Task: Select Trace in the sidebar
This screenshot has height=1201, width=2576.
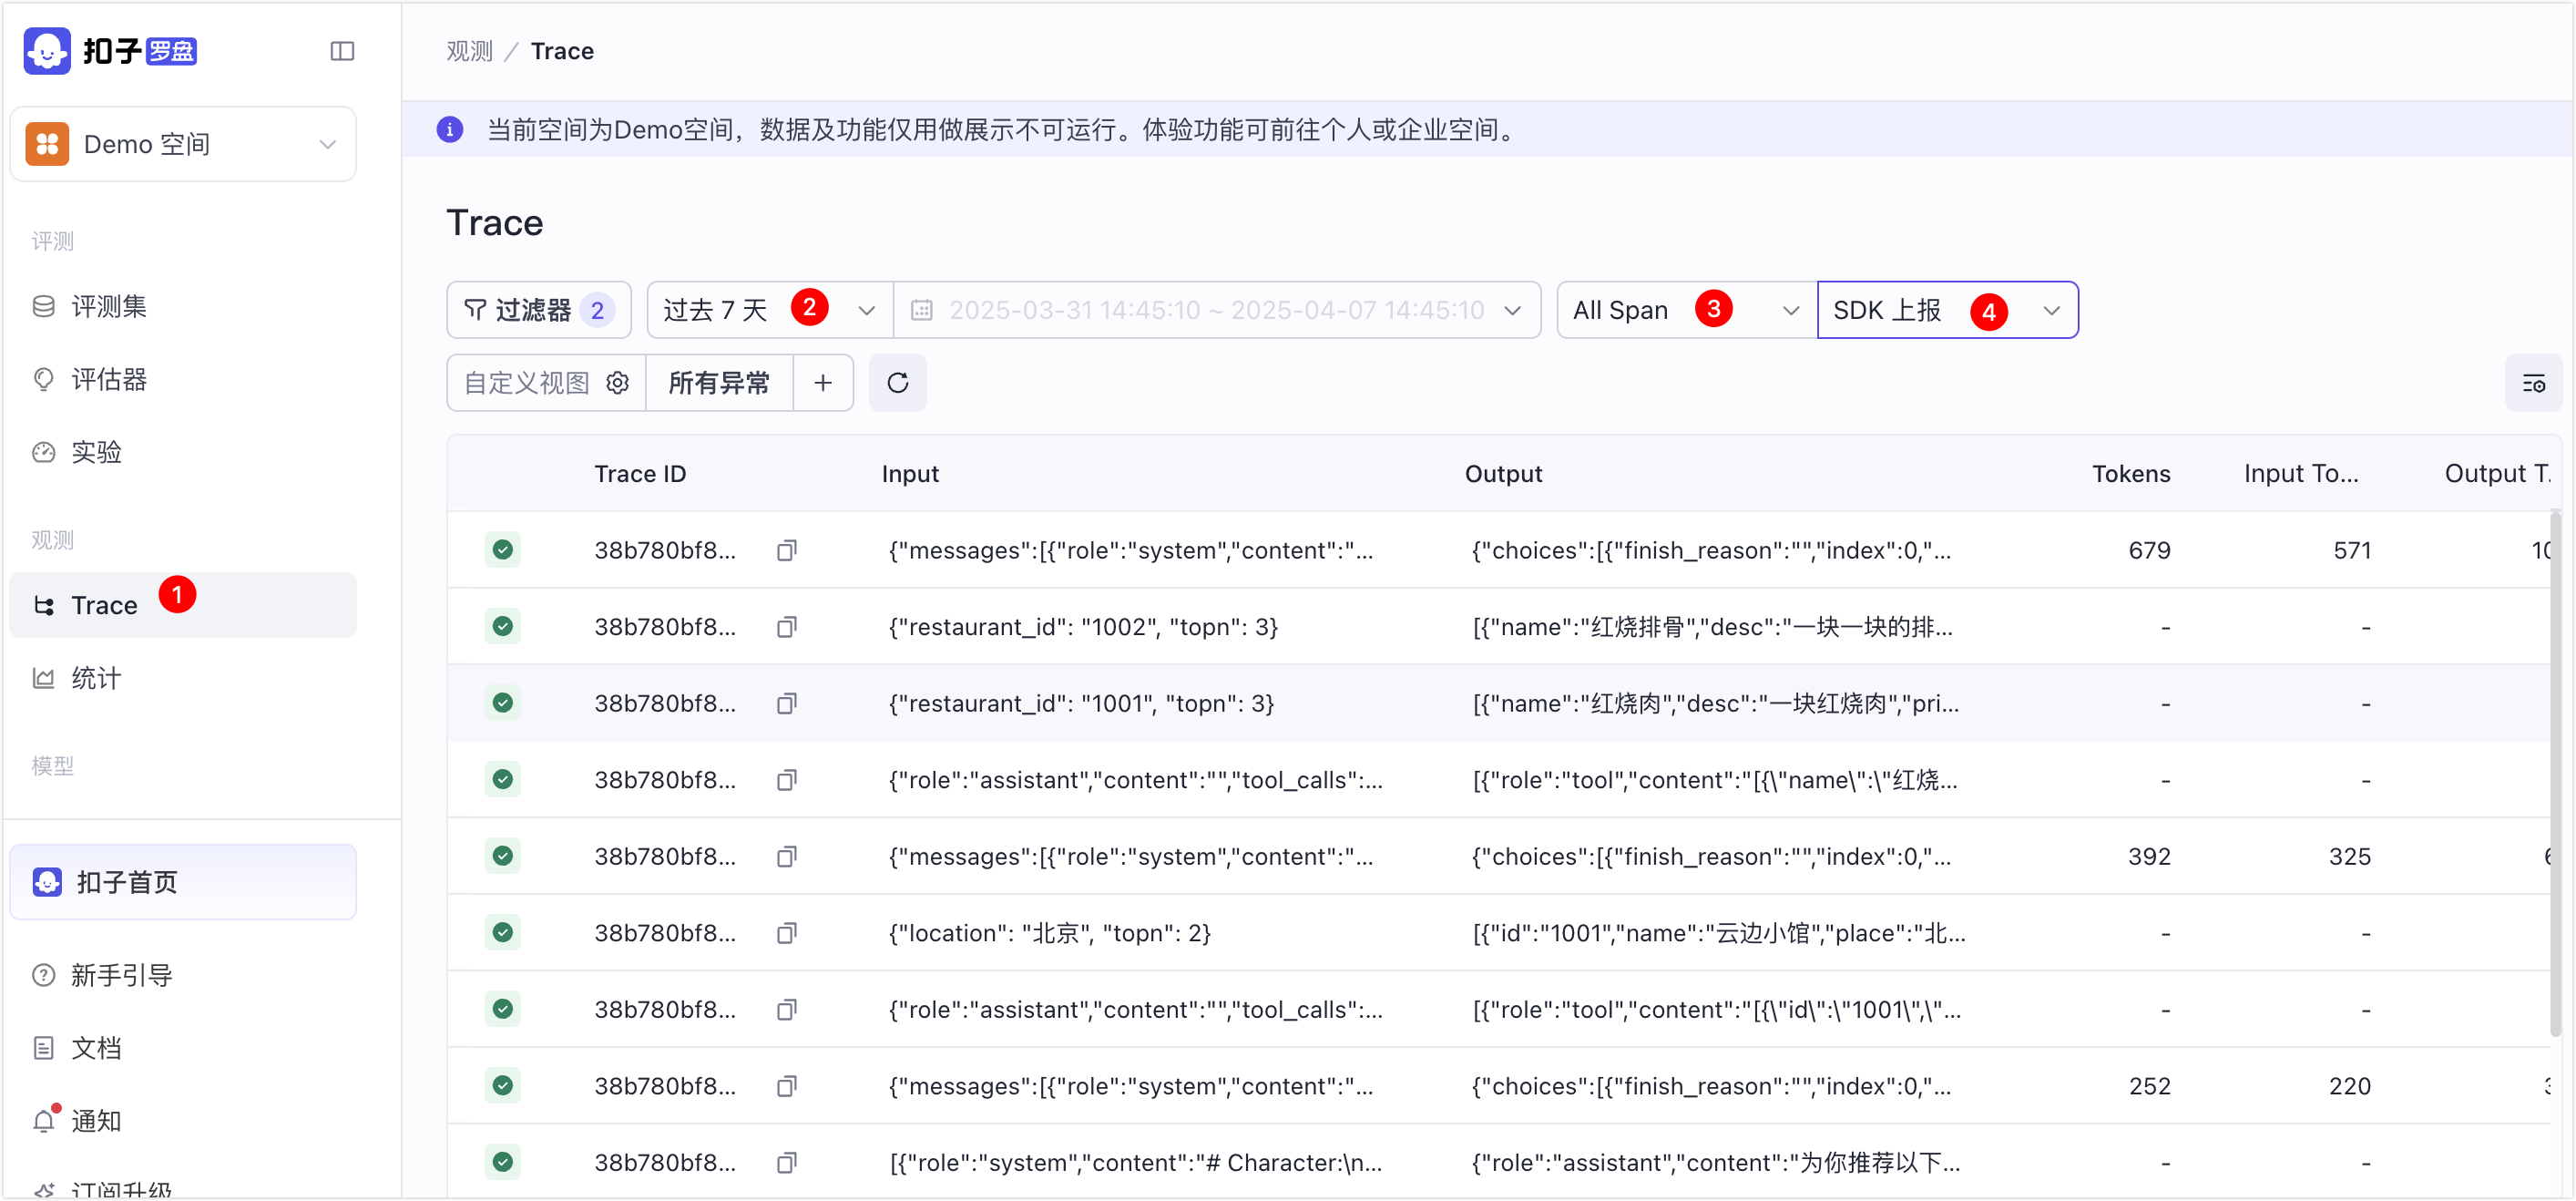Action: click(x=183, y=605)
